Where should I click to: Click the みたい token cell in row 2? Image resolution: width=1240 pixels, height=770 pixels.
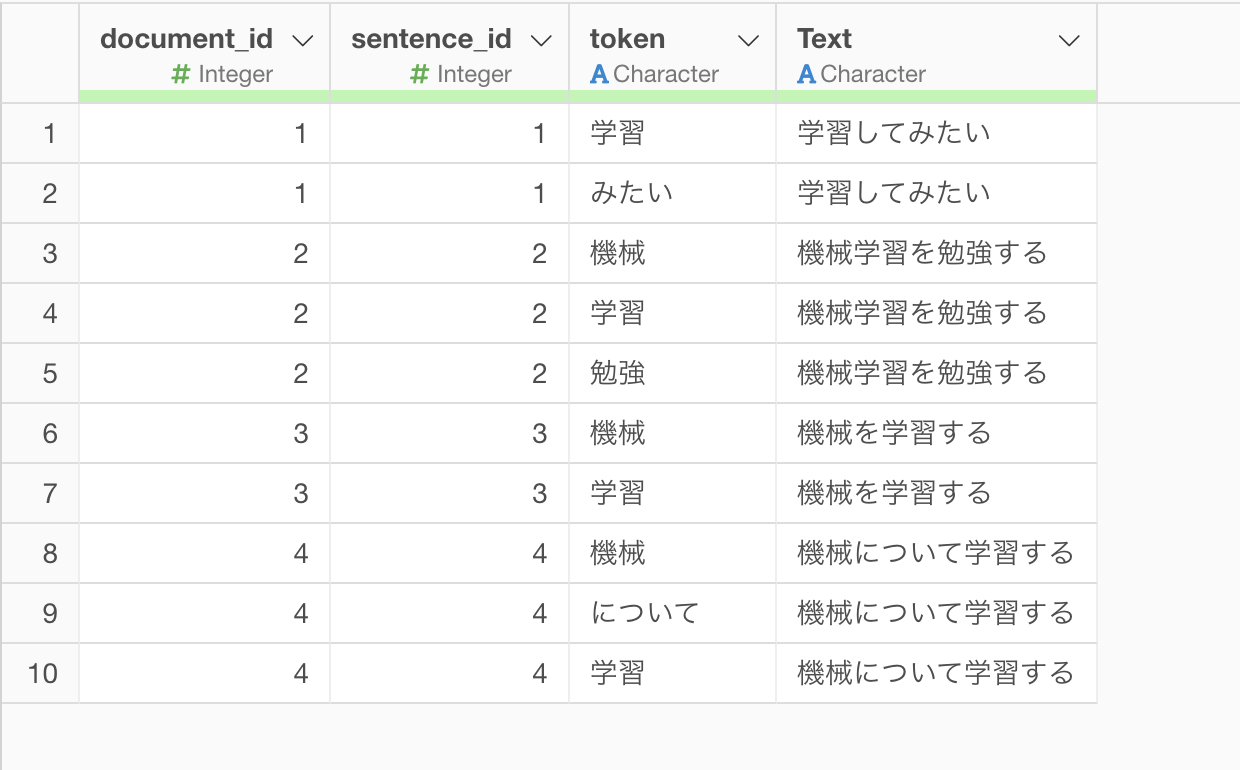click(x=631, y=193)
